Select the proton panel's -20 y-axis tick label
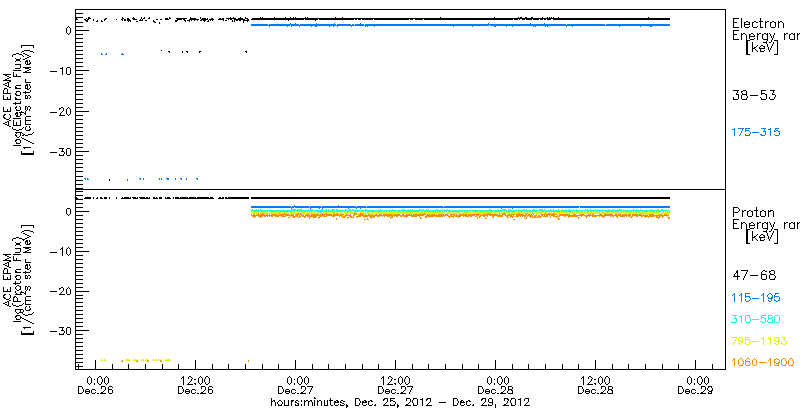 coord(59,291)
